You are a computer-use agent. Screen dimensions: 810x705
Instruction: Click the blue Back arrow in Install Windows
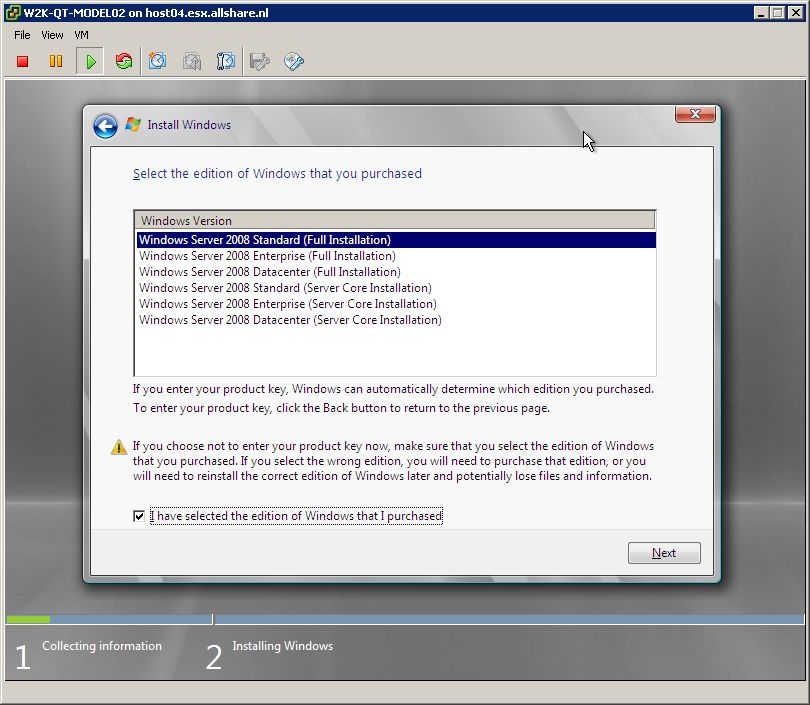tap(105, 126)
